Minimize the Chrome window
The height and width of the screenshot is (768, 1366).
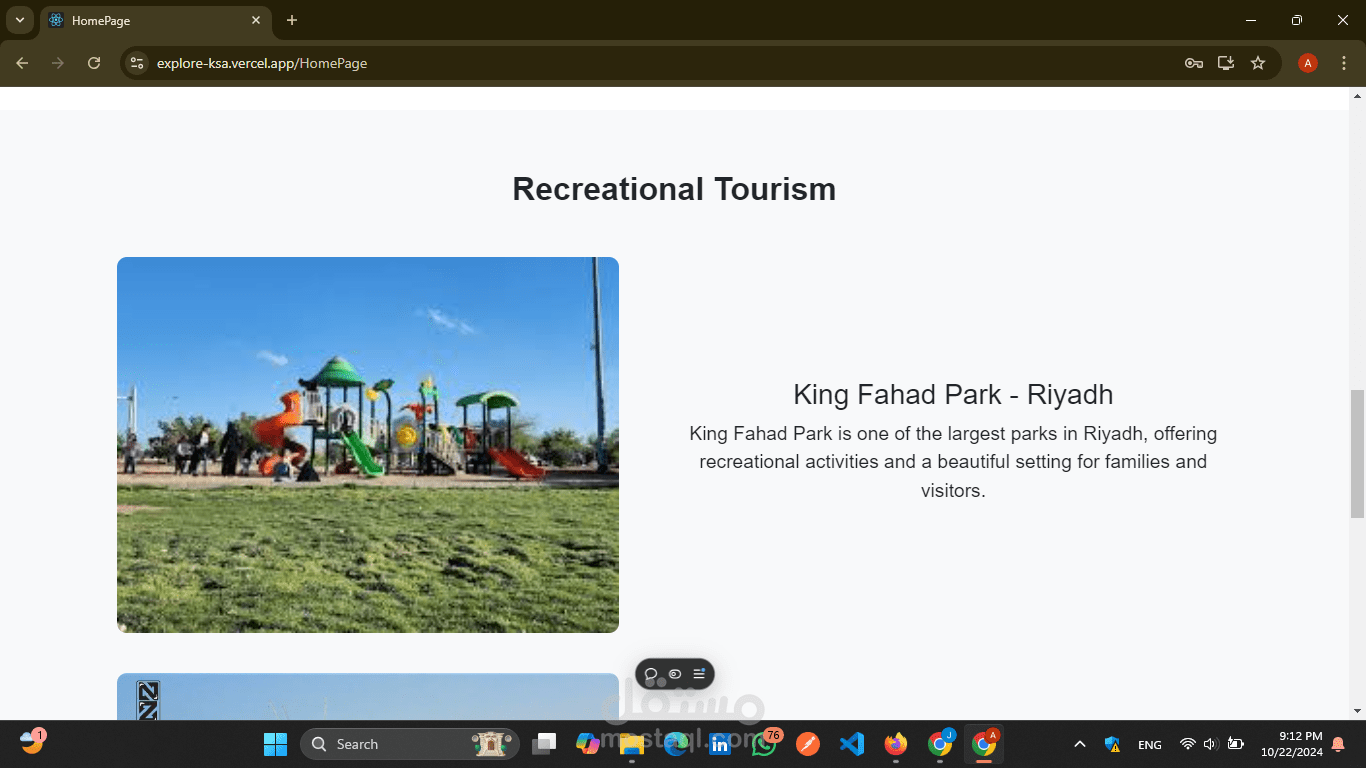point(1251,20)
